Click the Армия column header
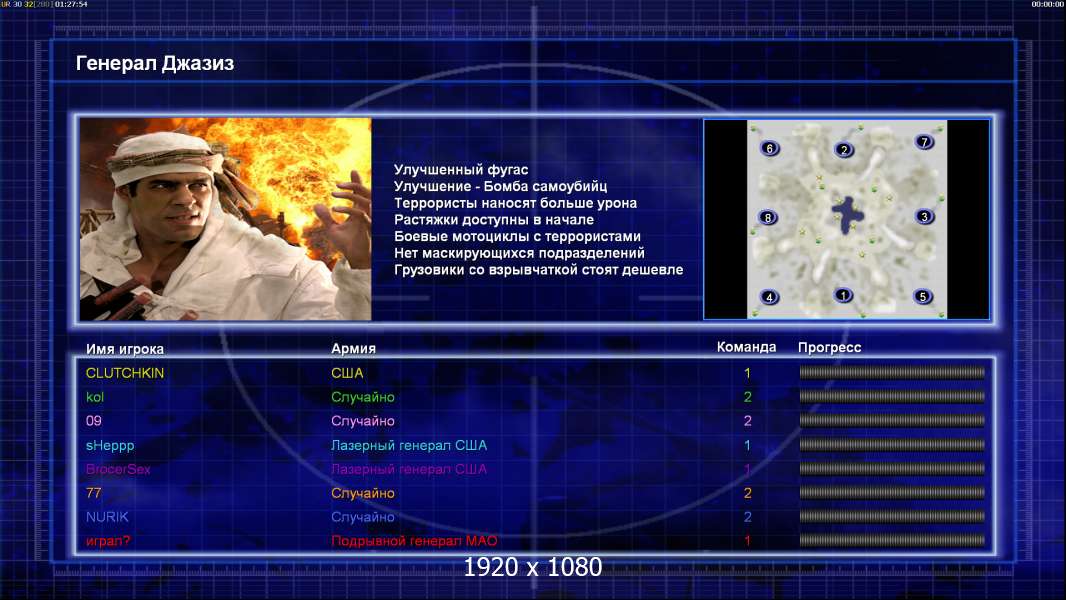This screenshot has width=1066, height=600. coord(354,348)
